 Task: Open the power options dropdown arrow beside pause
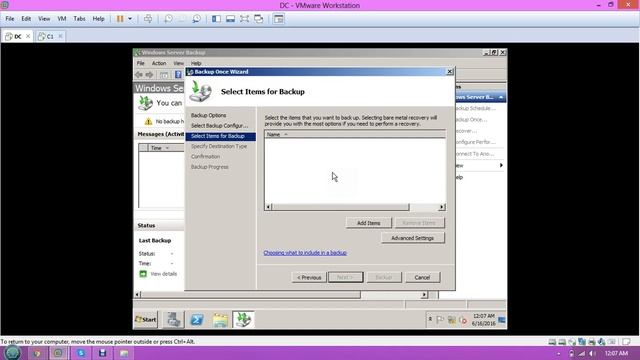pos(130,19)
